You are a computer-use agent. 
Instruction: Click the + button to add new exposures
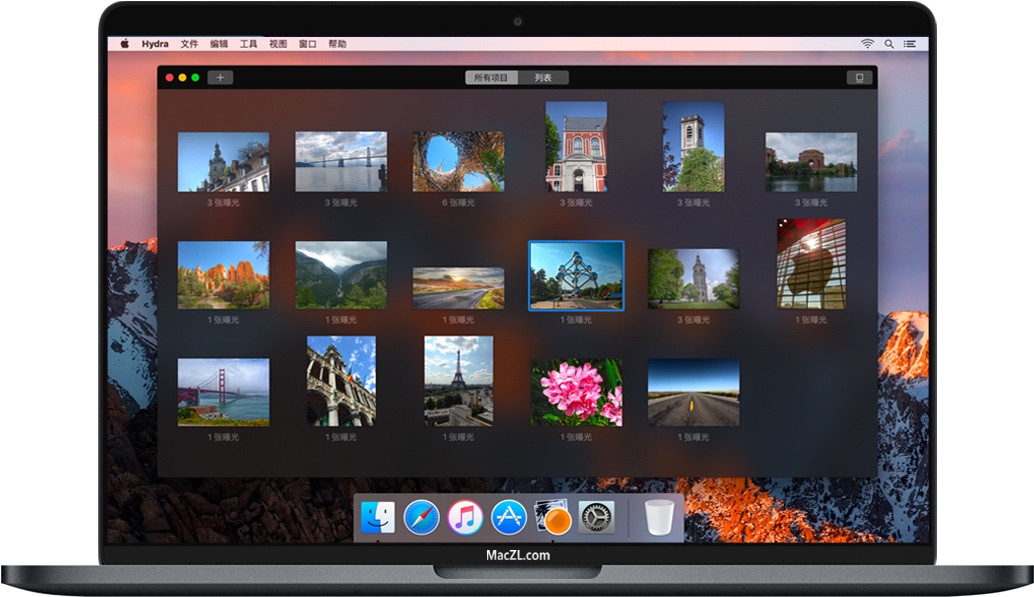[x=219, y=76]
